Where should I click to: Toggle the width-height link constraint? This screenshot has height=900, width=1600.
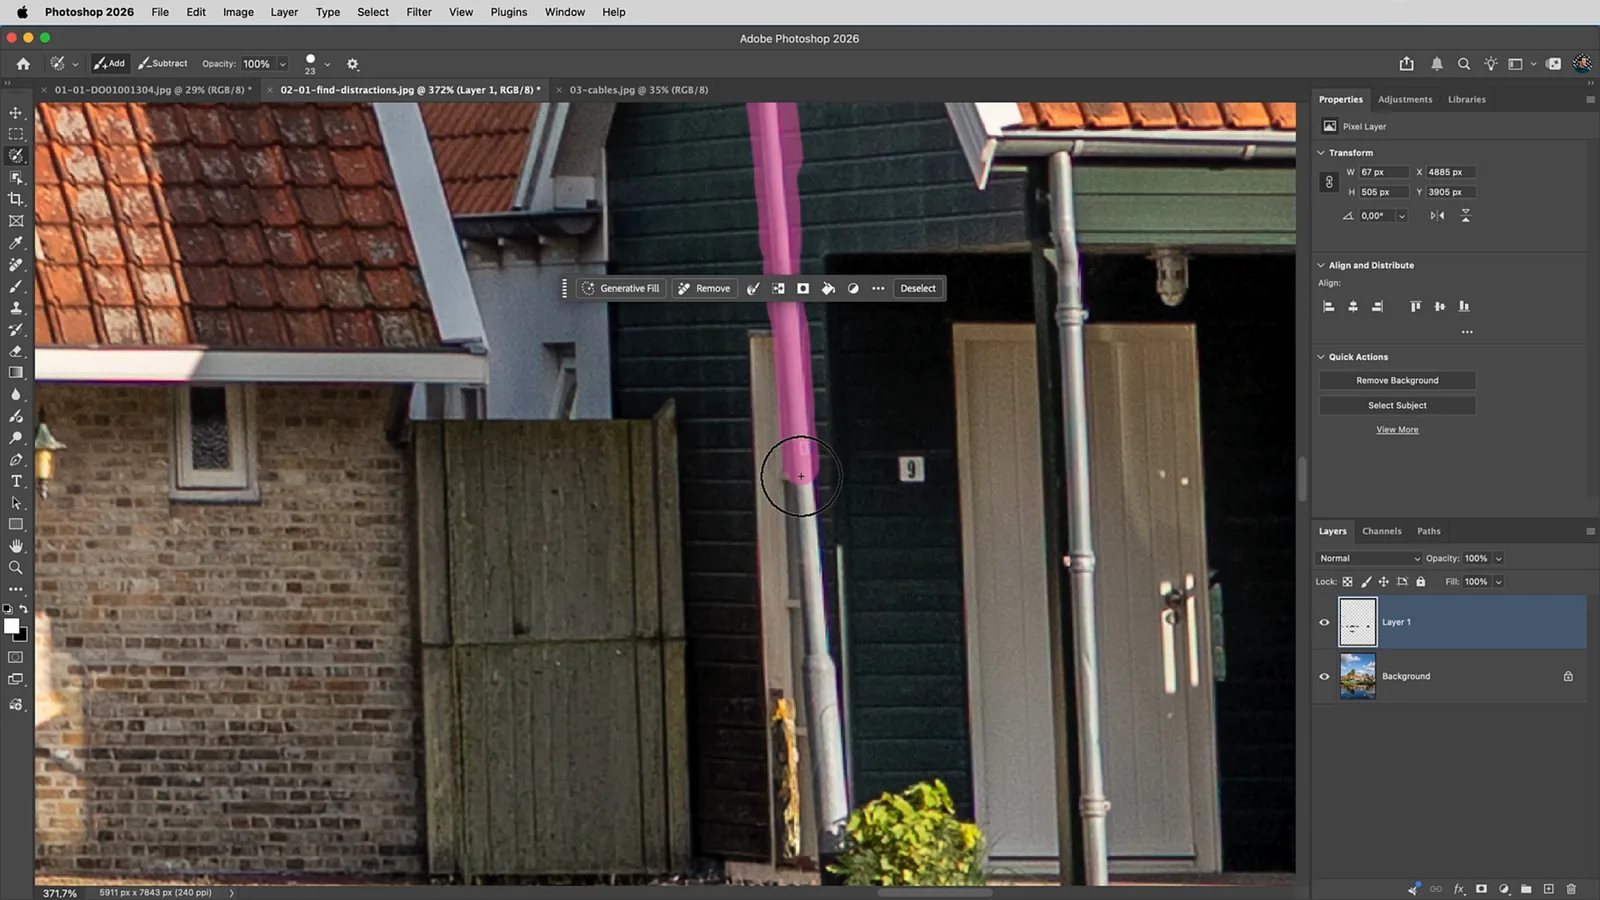tap(1329, 182)
